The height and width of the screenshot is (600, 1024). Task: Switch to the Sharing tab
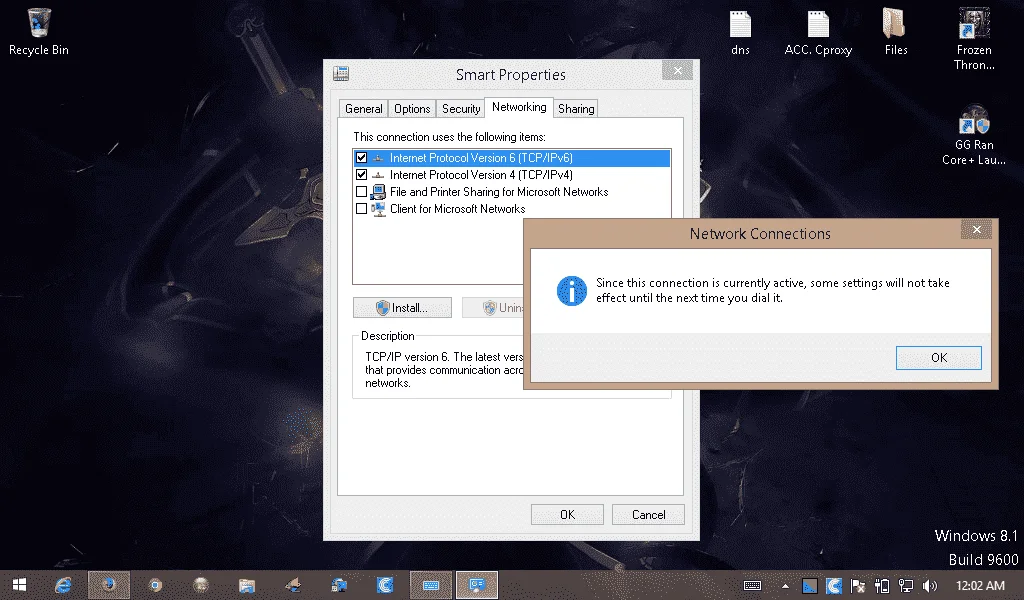[x=576, y=109]
